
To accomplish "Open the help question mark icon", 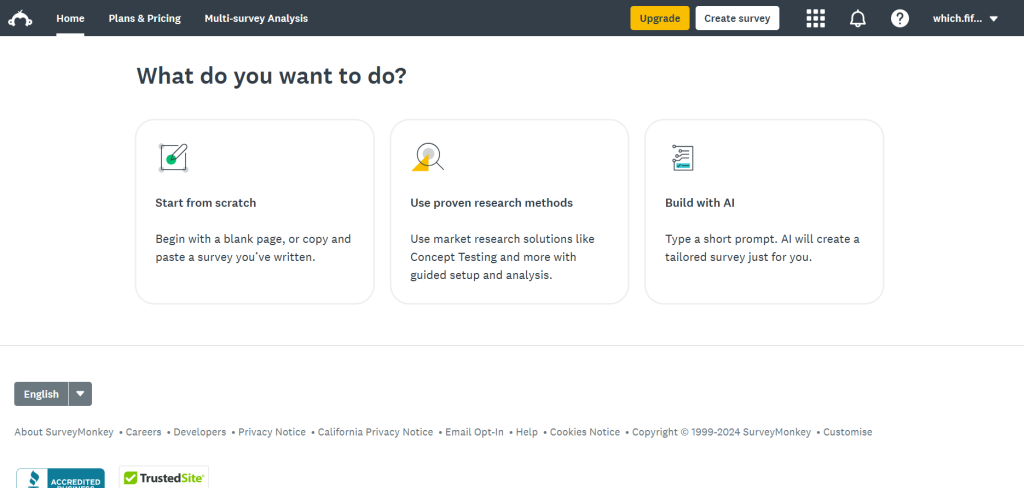I will click(x=899, y=18).
